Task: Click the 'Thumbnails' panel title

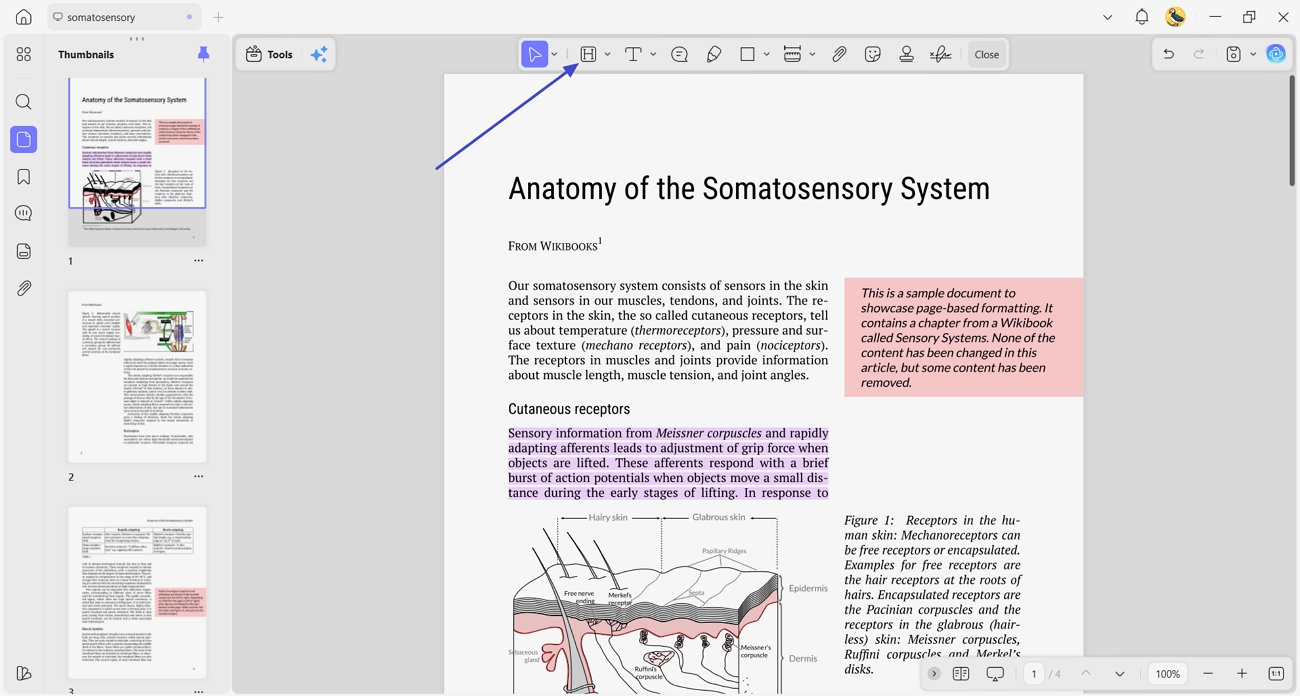Action: click(x=86, y=55)
